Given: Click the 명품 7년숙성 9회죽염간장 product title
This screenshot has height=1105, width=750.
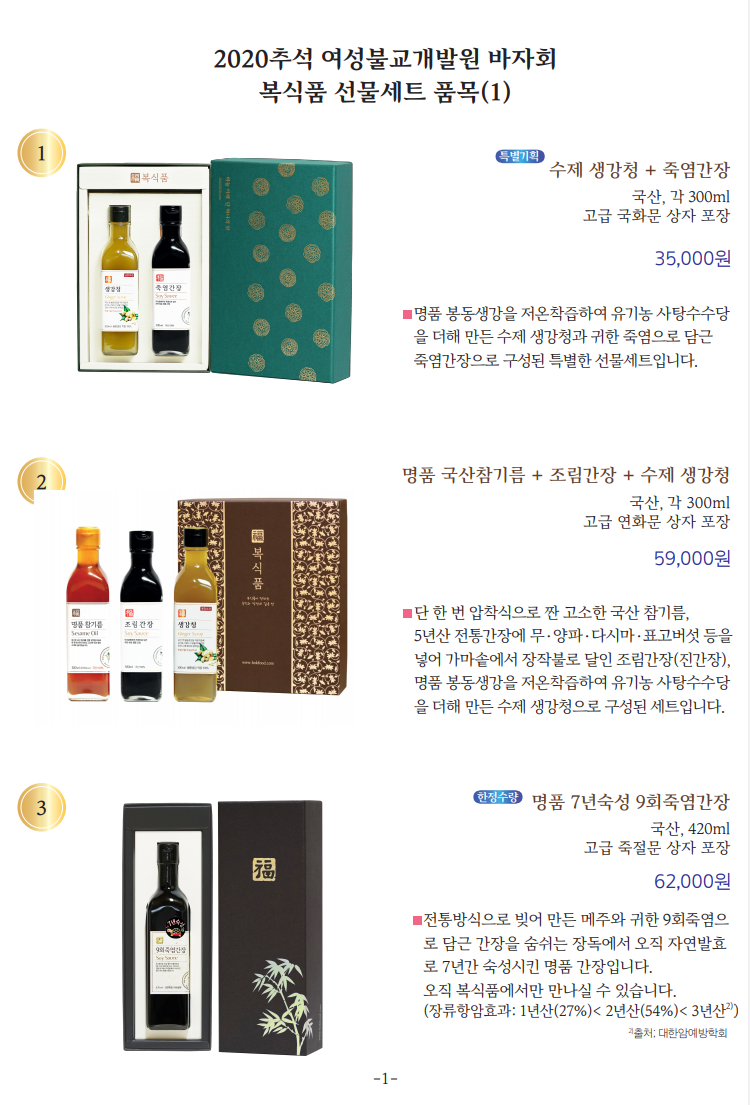Looking at the screenshot, I should [630, 802].
